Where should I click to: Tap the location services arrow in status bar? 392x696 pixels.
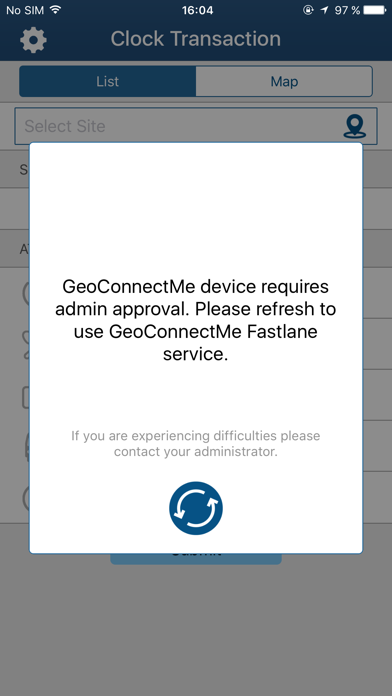325,10
